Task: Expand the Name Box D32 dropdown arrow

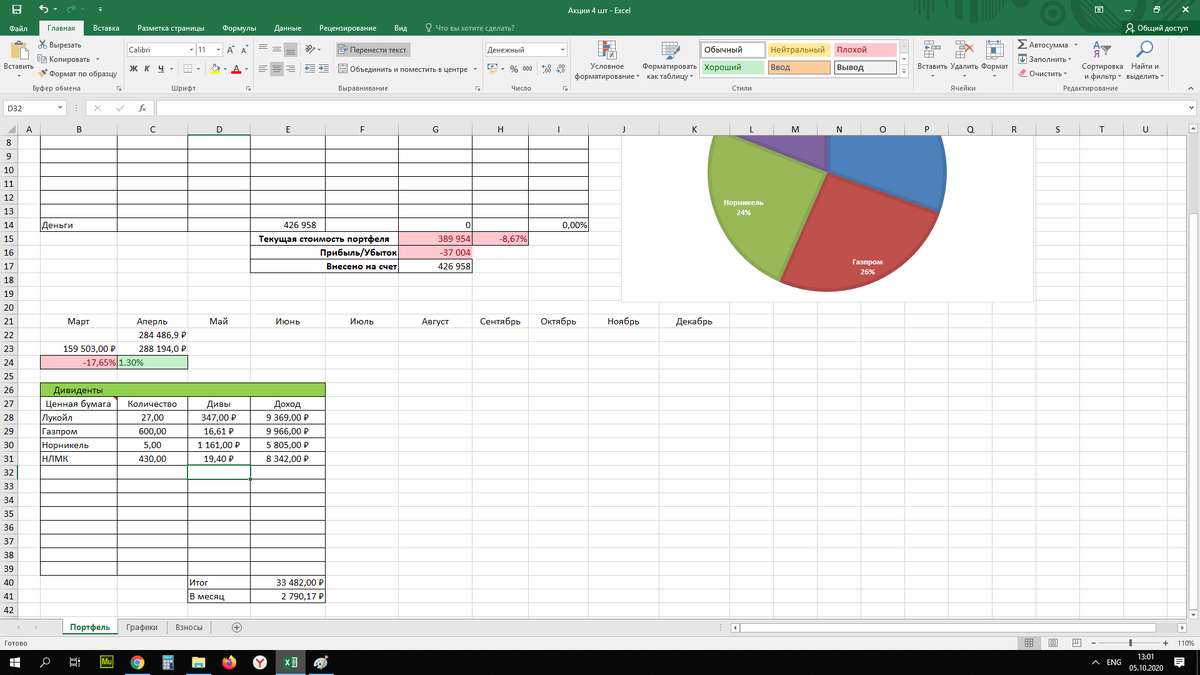Action: click(61, 107)
